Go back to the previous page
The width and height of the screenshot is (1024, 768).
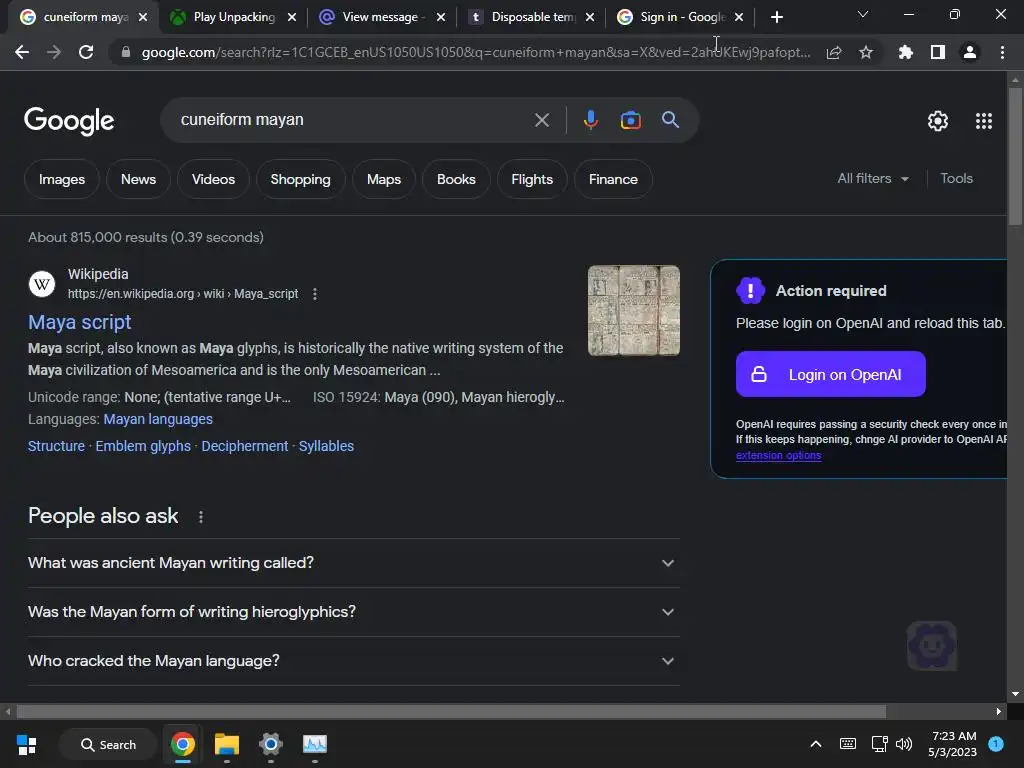coord(22,52)
